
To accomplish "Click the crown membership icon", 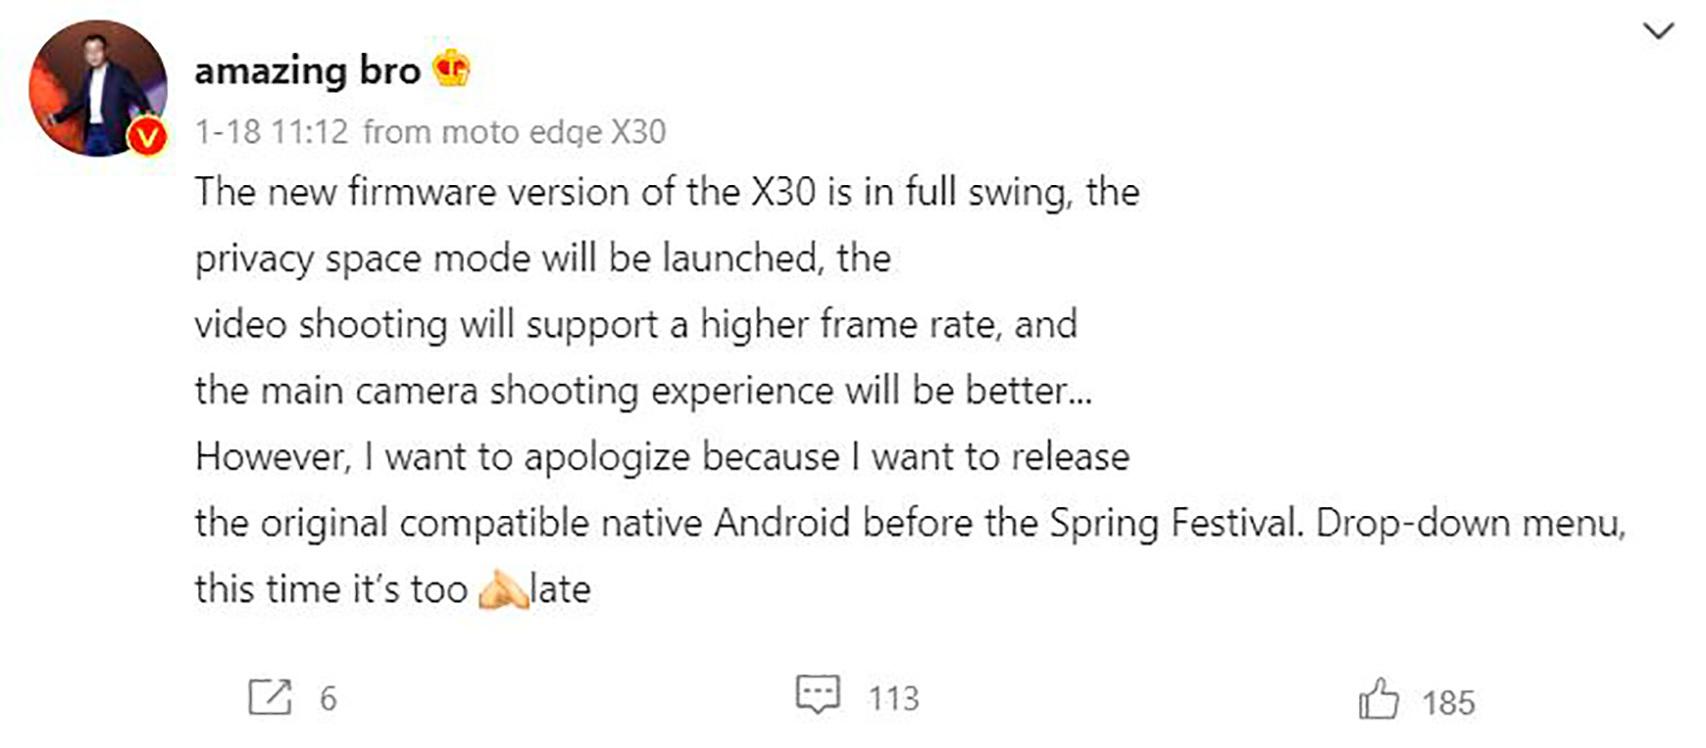I will tap(451, 69).
